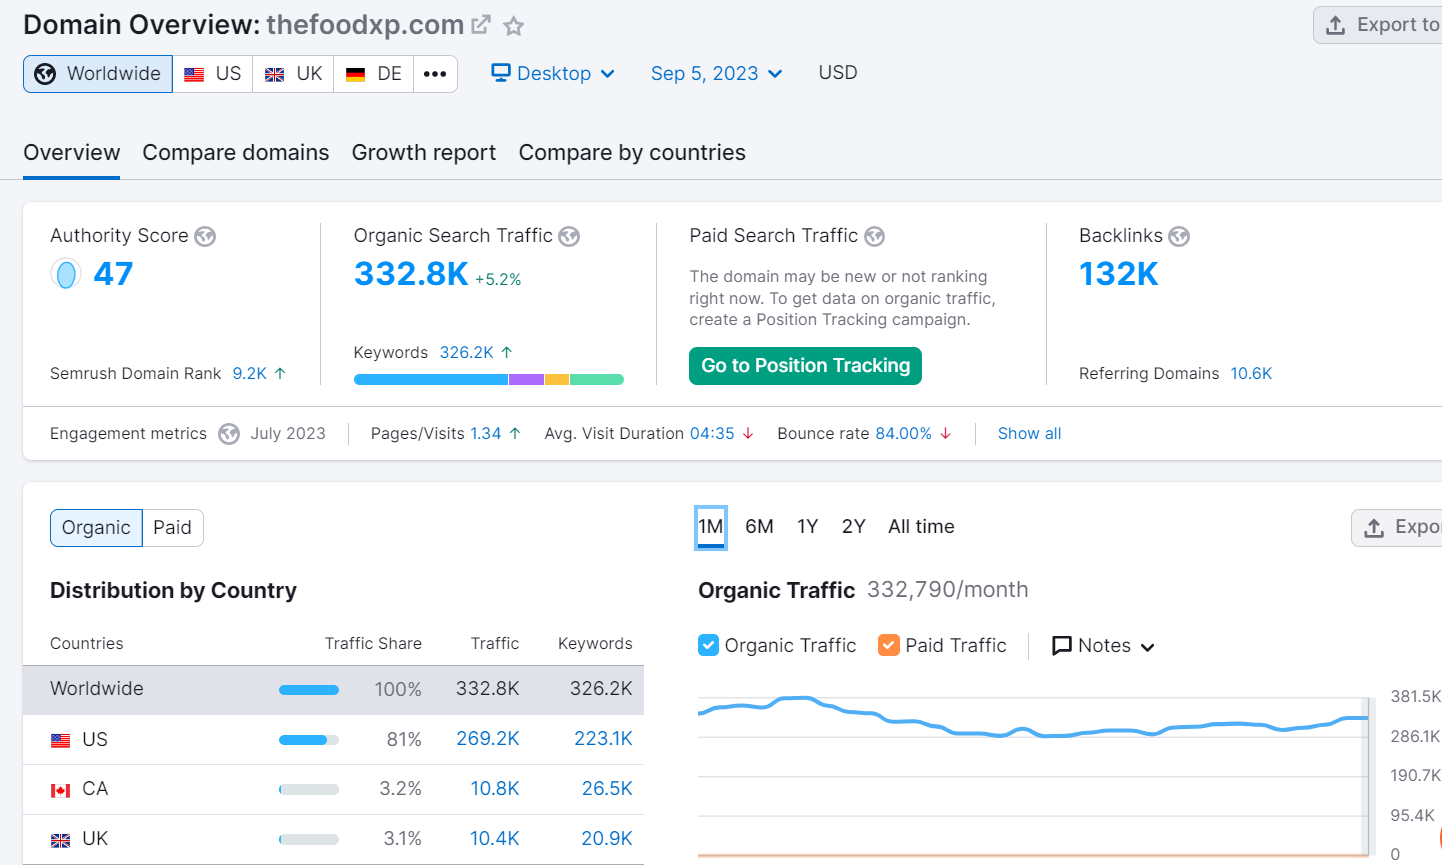The width and height of the screenshot is (1442, 865).
Task: Toggle the Paid Traffic checkbox
Action: pos(889,645)
